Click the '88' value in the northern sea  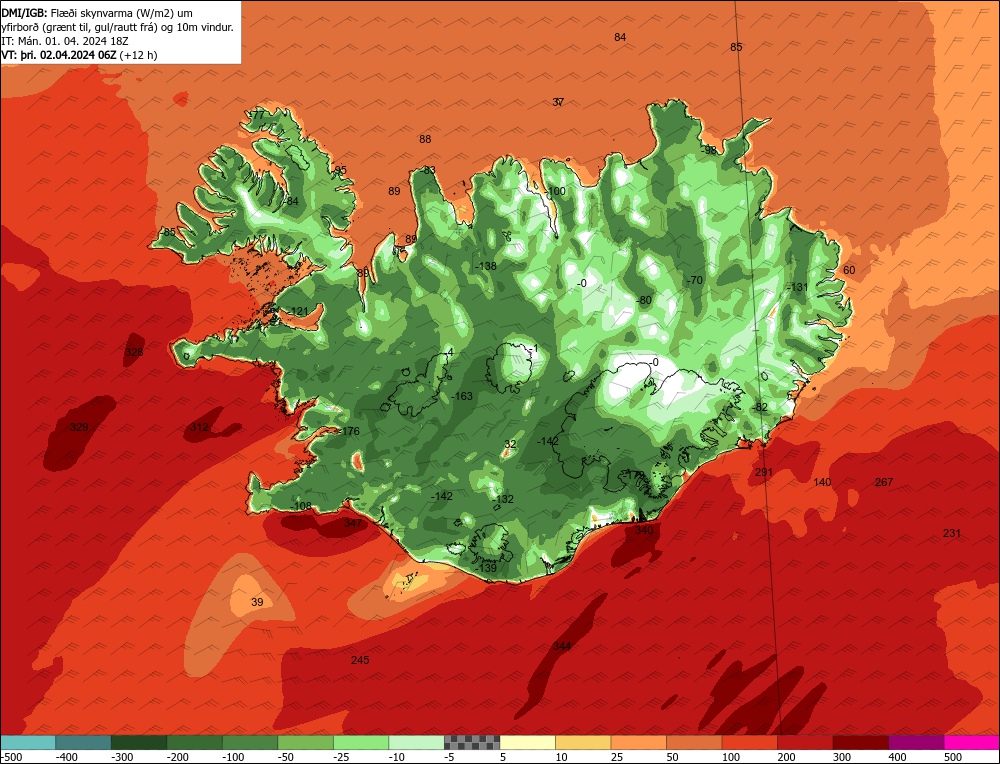click(x=425, y=139)
